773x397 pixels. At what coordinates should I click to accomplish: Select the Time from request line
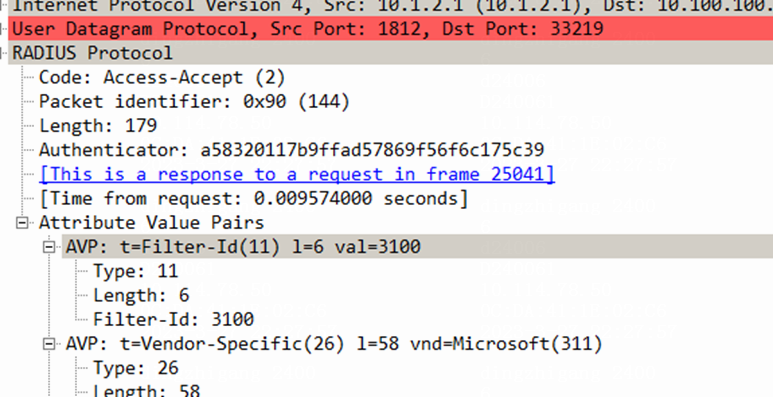click(253, 198)
